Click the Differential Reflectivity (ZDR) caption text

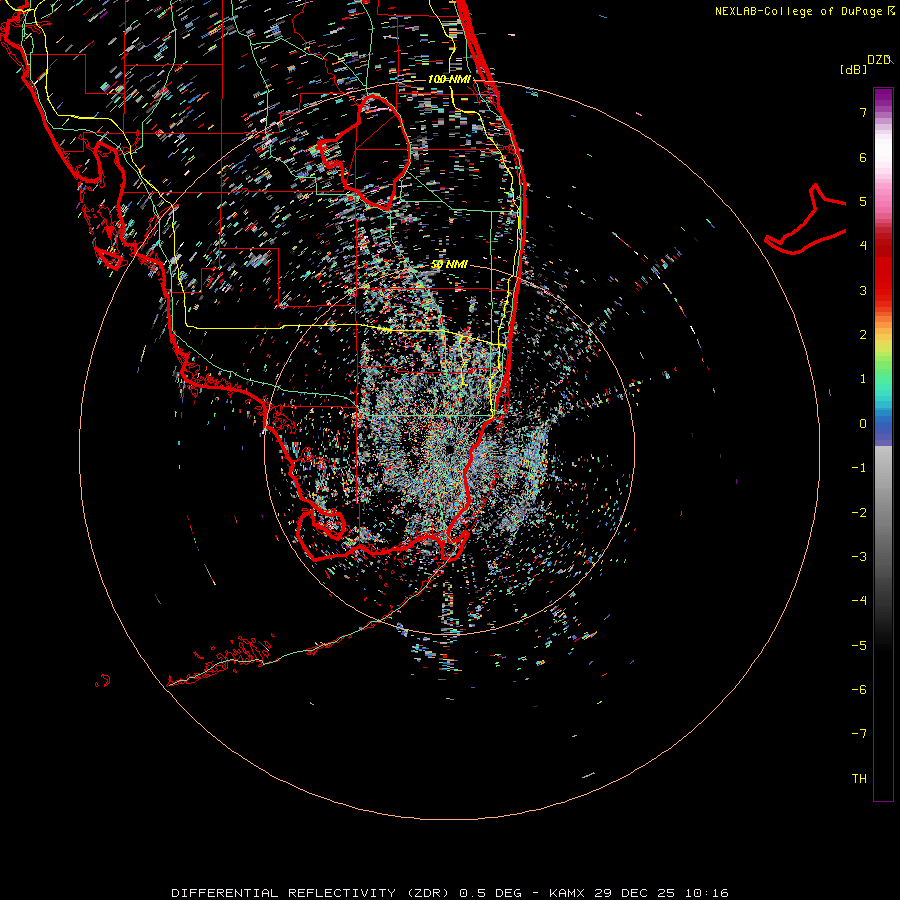[x=312, y=893]
